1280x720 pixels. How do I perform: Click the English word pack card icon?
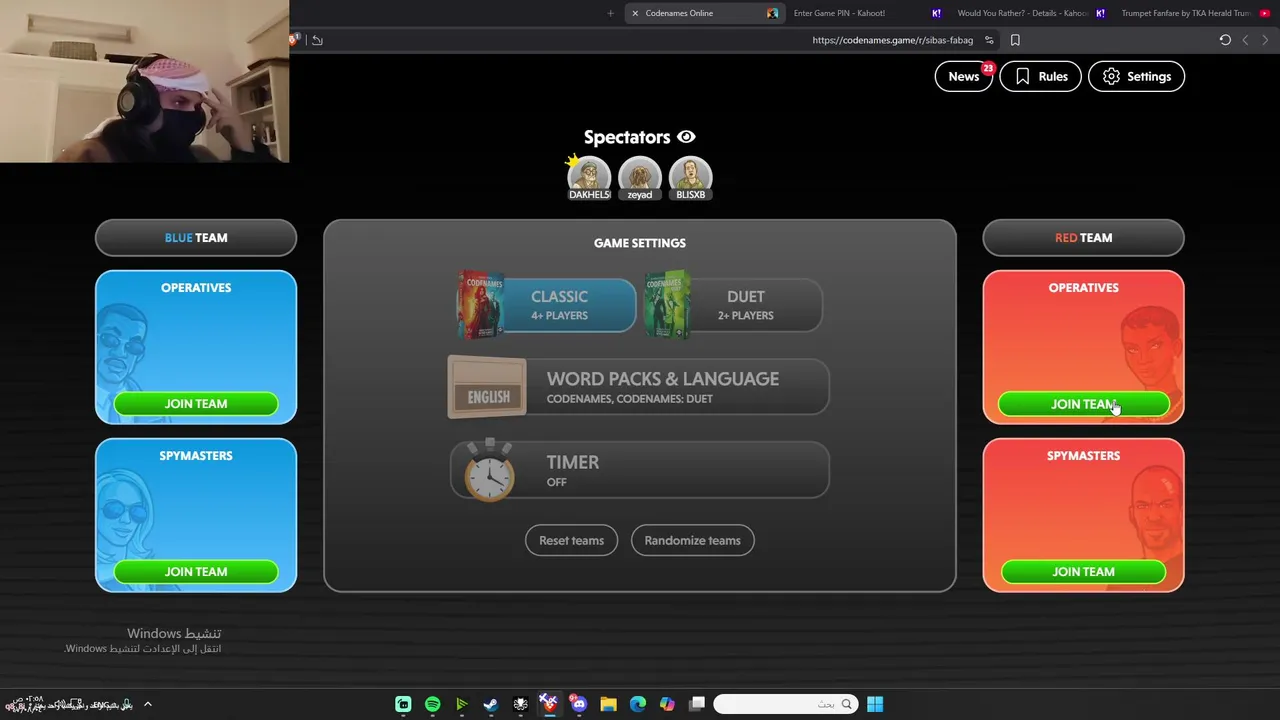point(487,387)
